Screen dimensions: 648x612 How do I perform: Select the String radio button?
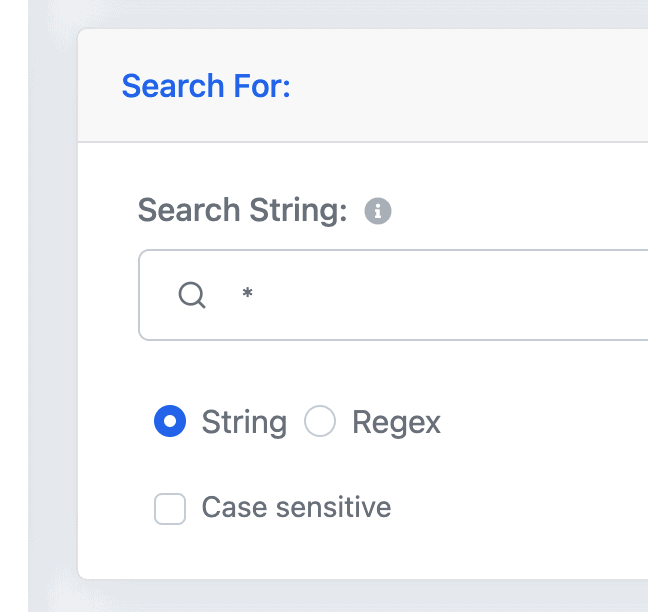[x=170, y=421]
